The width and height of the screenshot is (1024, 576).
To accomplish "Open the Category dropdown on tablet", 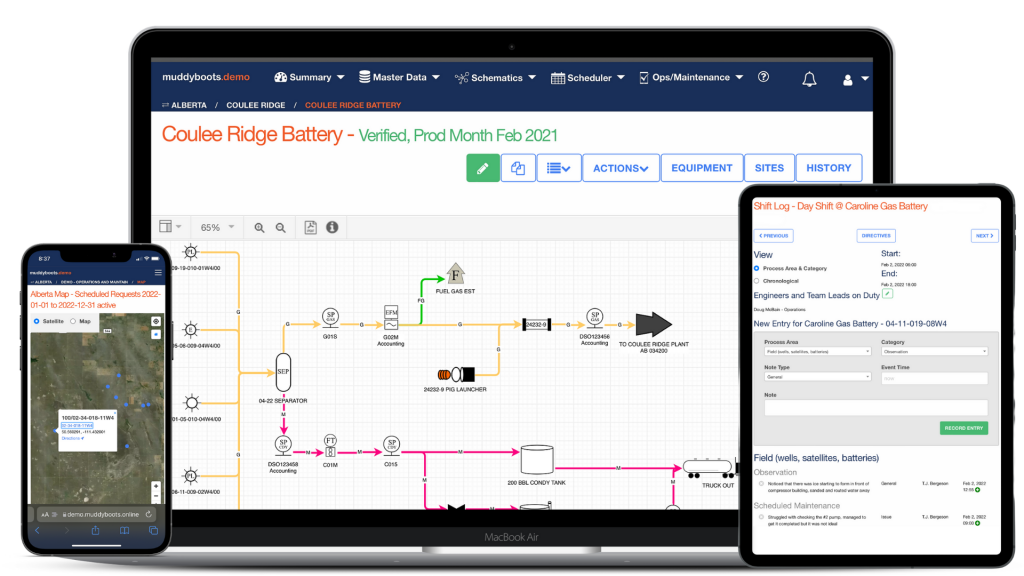I will pos(935,351).
